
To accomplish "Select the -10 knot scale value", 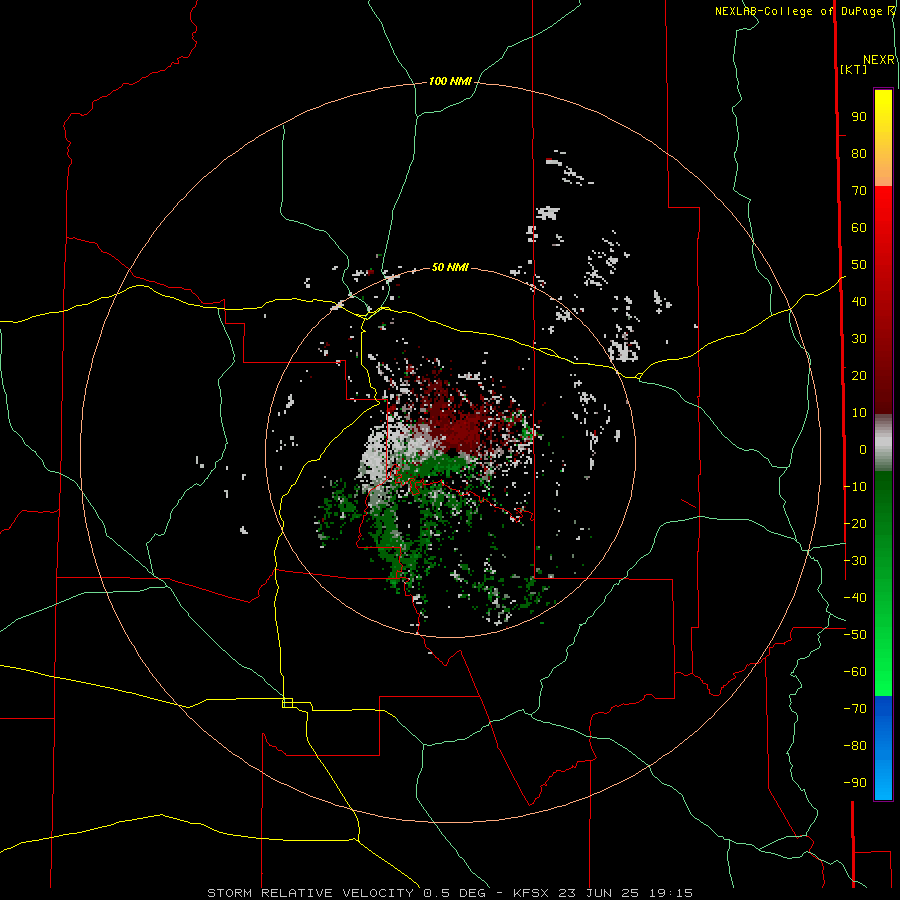I will [x=855, y=487].
